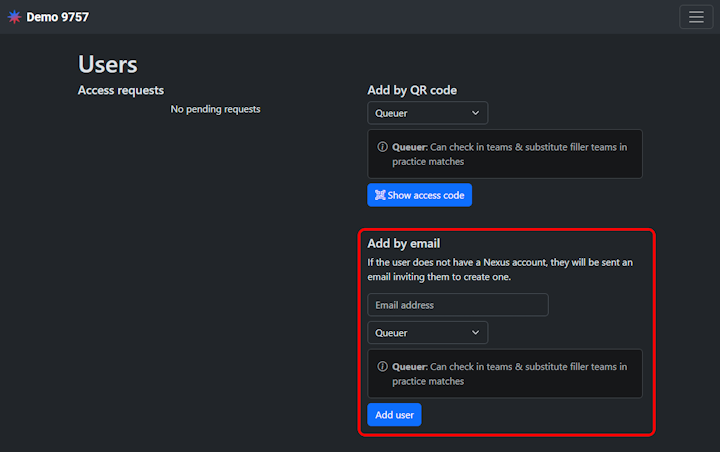
Task: Click the Add by QR code heading
Action: tap(412, 90)
